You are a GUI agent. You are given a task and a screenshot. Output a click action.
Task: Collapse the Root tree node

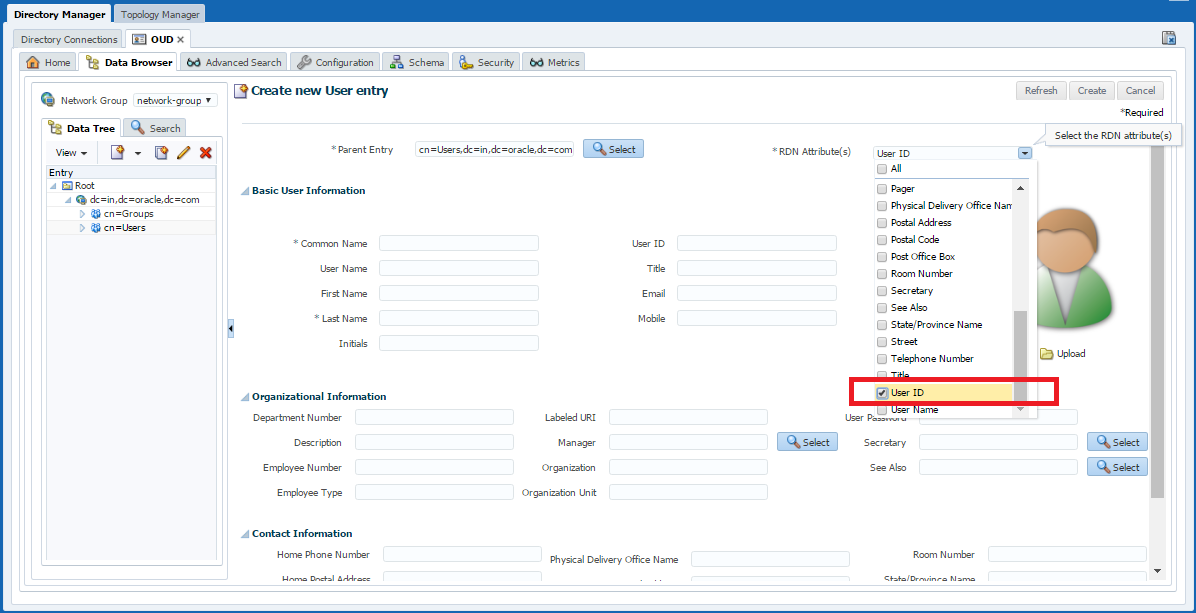(53, 186)
